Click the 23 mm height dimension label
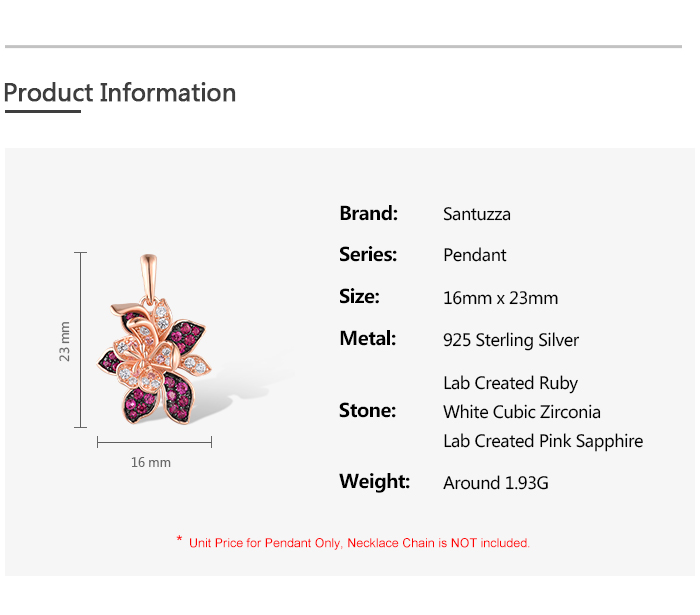 point(65,341)
